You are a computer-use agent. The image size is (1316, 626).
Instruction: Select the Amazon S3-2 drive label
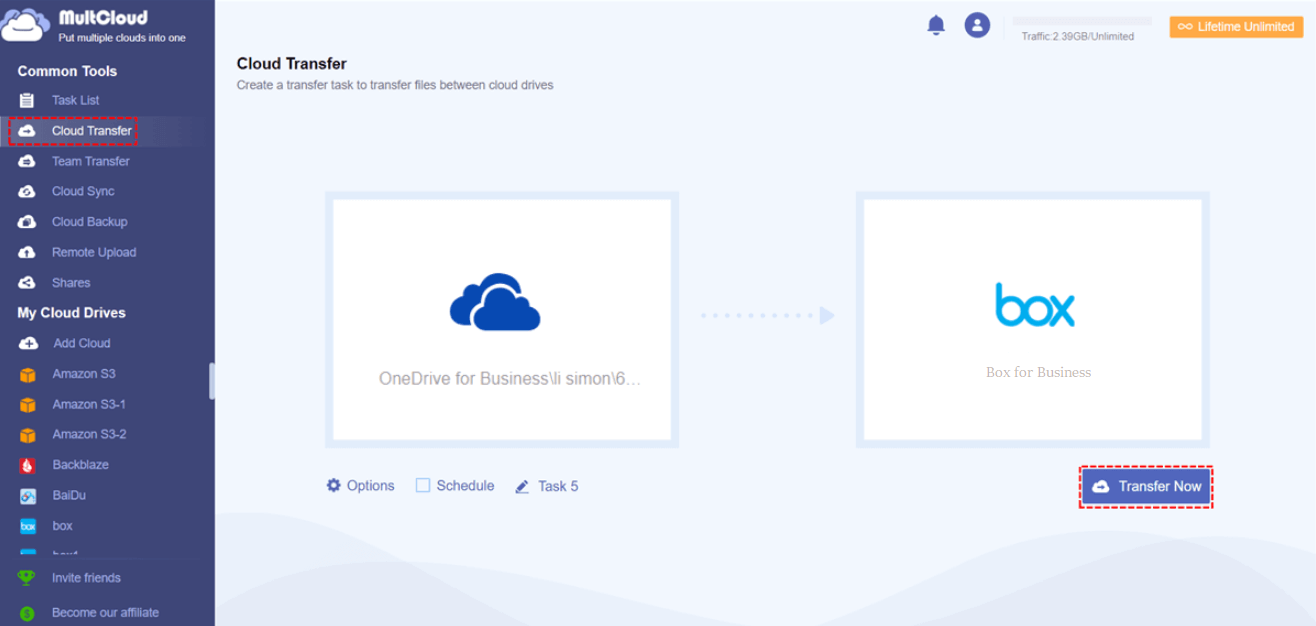pyautogui.click(x=90, y=435)
